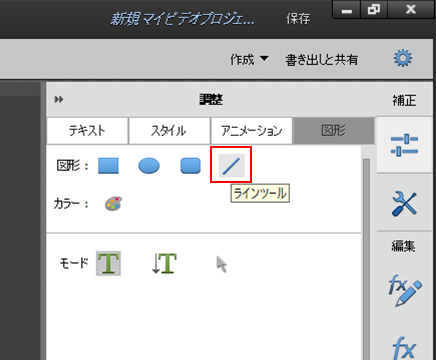
Task: Open the adjustment sliders panel icon
Action: pos(405,145)
